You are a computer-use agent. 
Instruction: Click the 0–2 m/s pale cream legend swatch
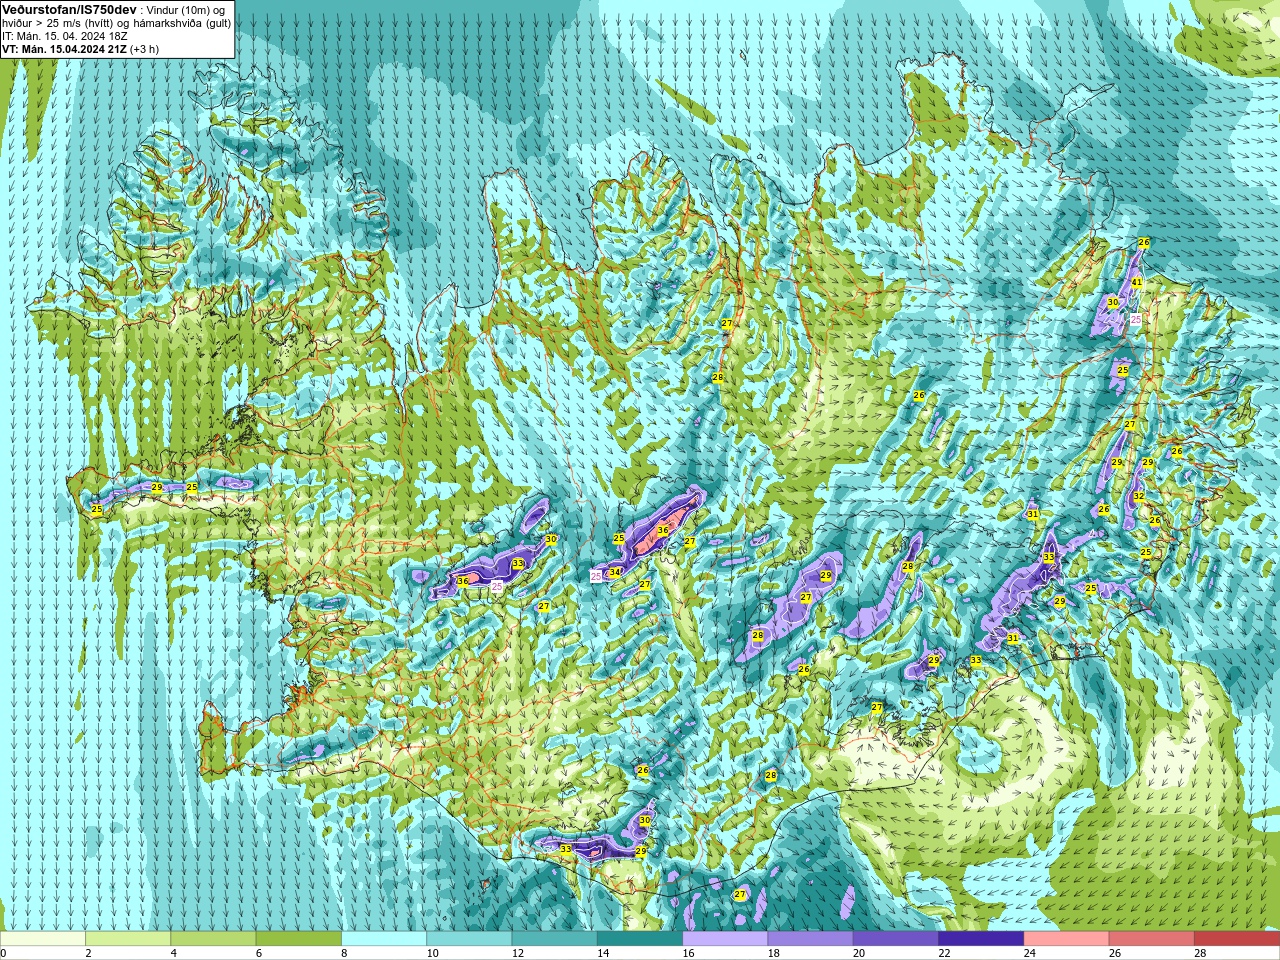pos(43,938)
